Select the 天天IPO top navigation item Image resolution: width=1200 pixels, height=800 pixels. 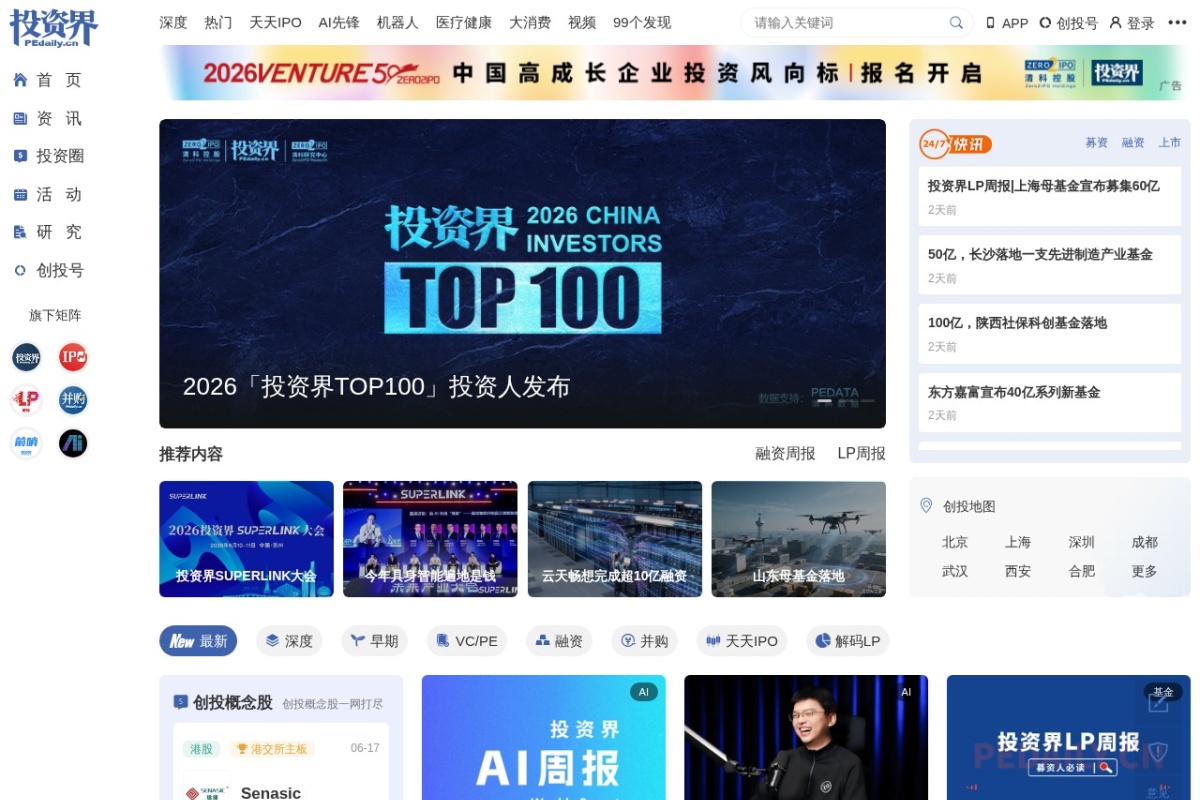point(275,22)
